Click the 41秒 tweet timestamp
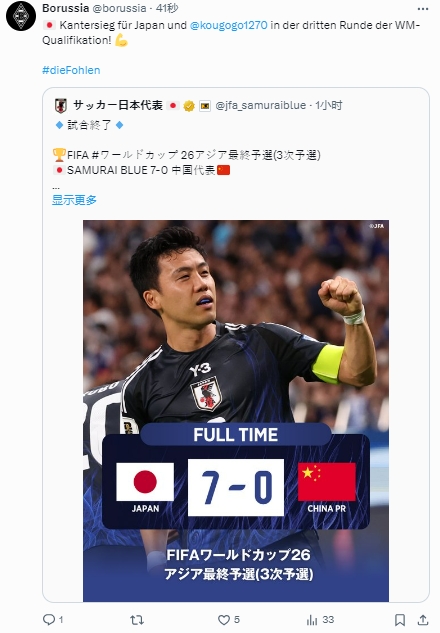Screen dimensions: 440x633 click(x=167, y=8)
